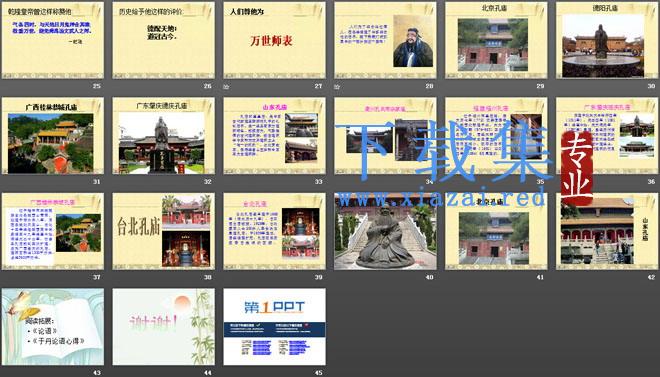Screen dimensions: 660x377
Task: Select the 德阳孔庙 slide thumbnail
Action: click(607, 40)
